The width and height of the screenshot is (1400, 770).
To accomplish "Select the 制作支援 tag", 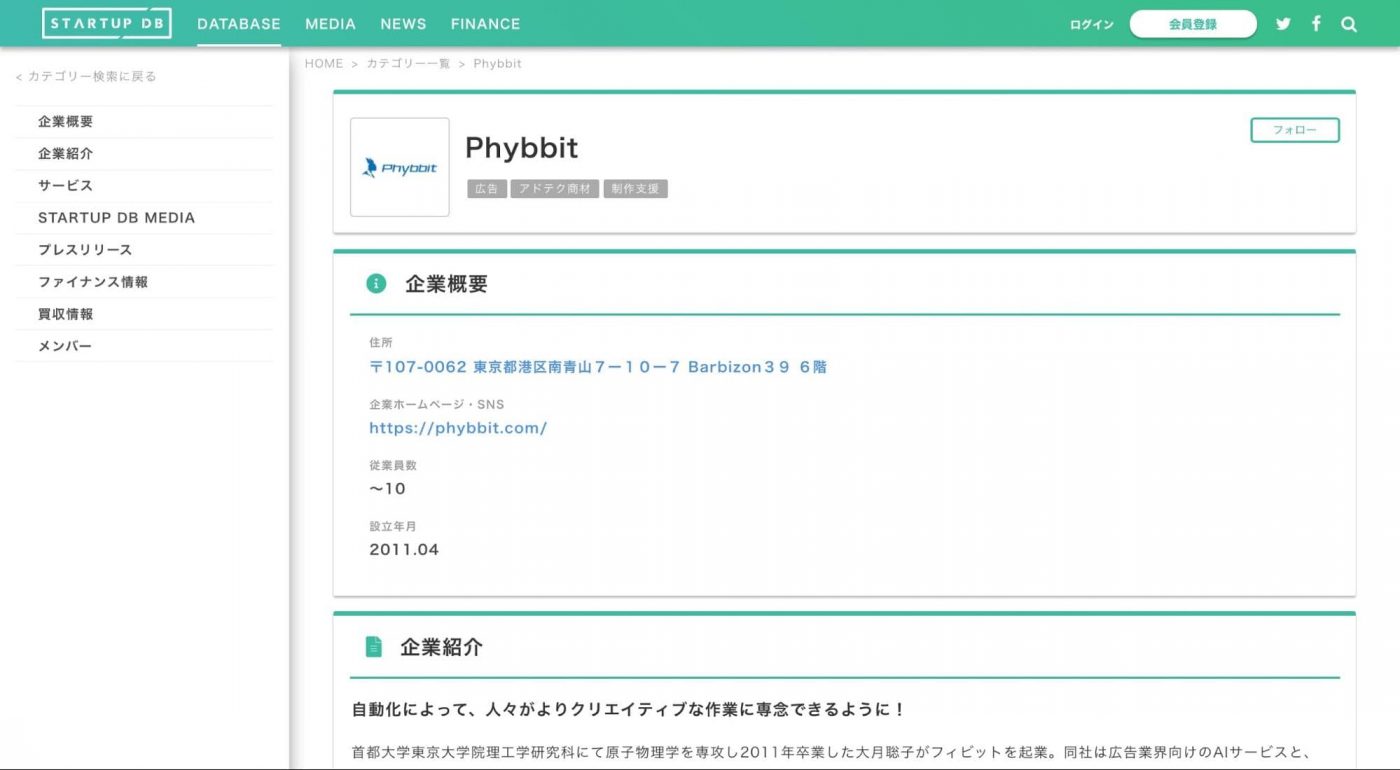I will point(635,188).
